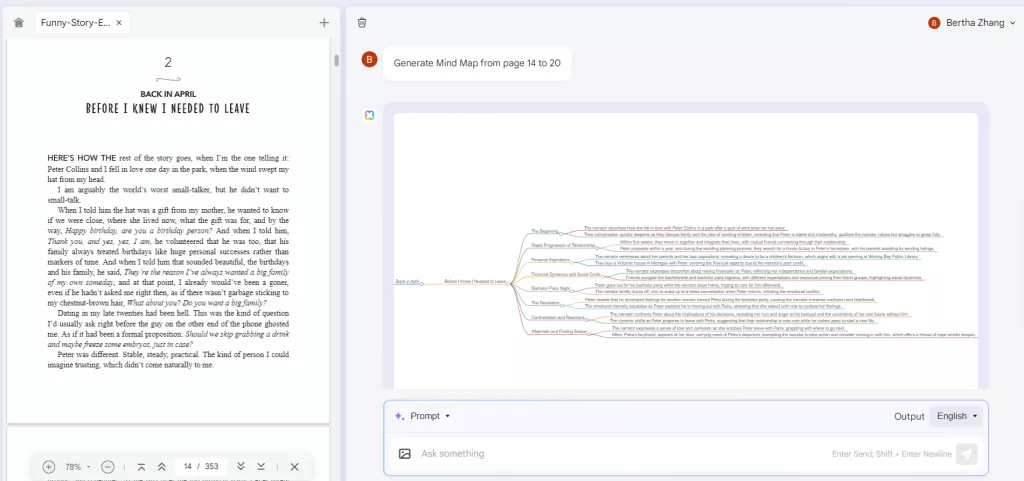Attach an image using the picture icon
The width and height of the screenshot is (1024, 481).
click(x=404, y=453)
